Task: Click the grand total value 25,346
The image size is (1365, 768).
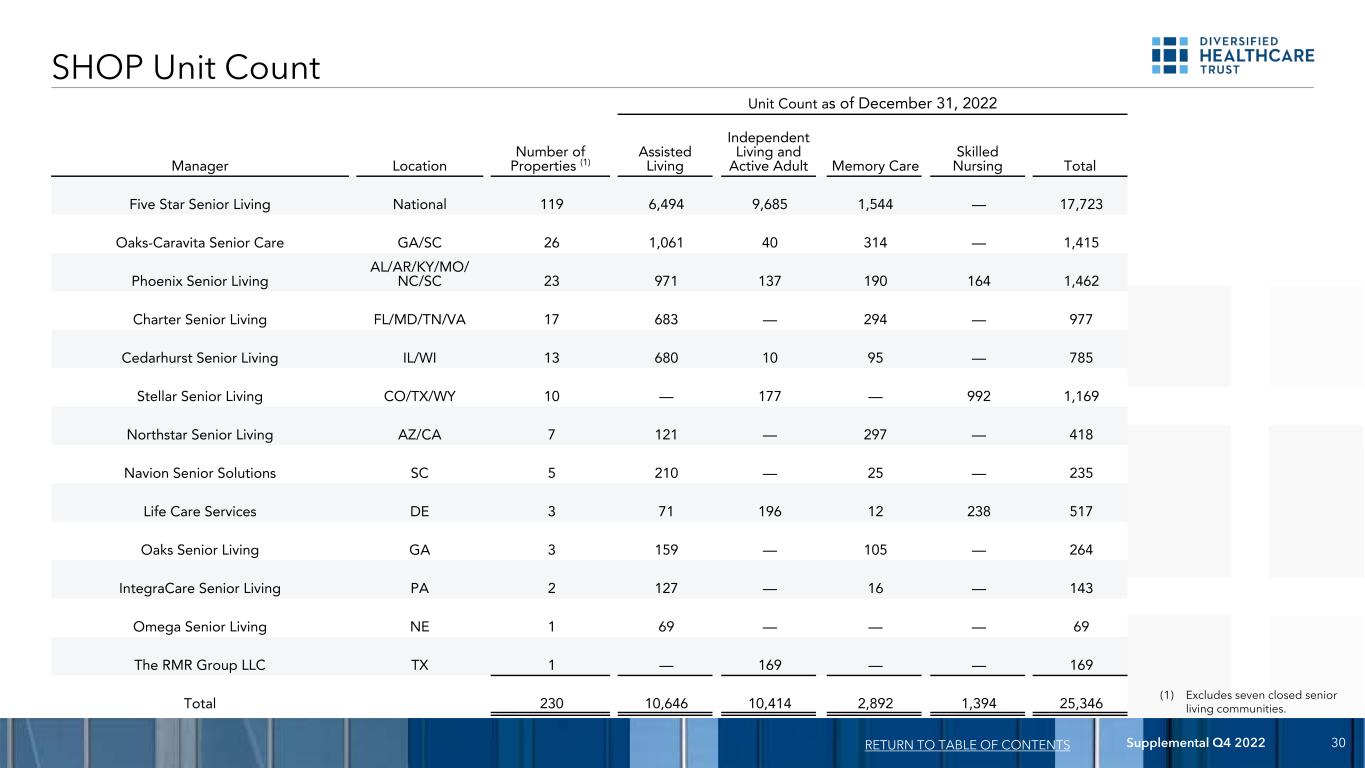Action: point(1079,704)
